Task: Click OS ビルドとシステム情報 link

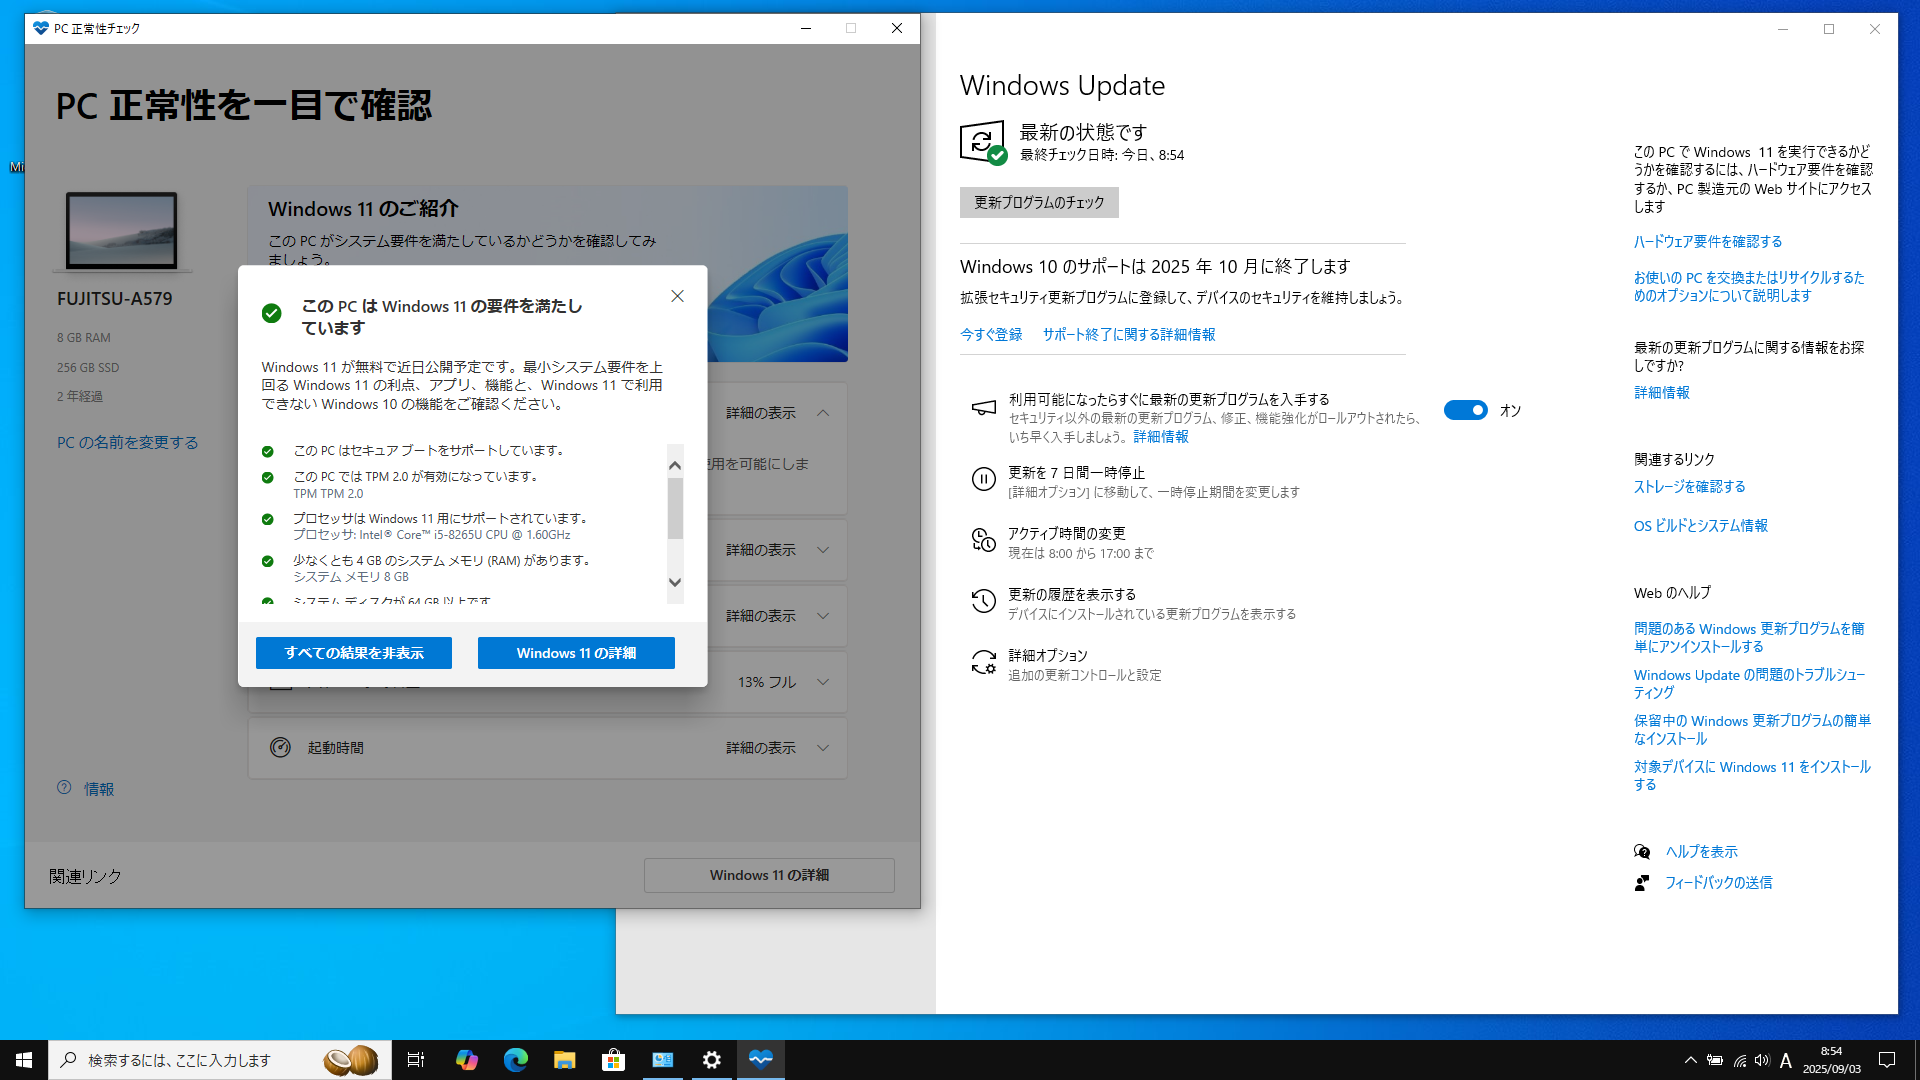Action: point(1701,525)
